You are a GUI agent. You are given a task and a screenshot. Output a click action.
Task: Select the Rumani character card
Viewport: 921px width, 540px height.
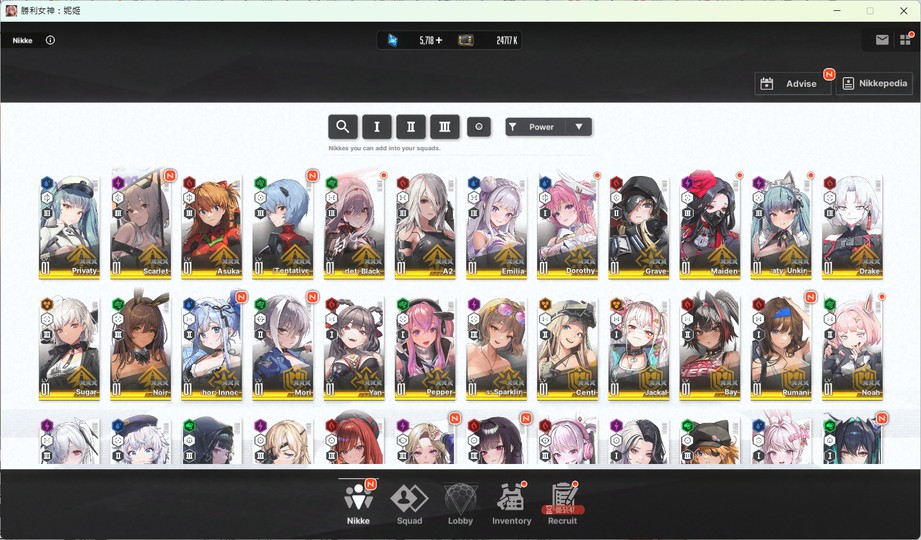tap(781, 348)
